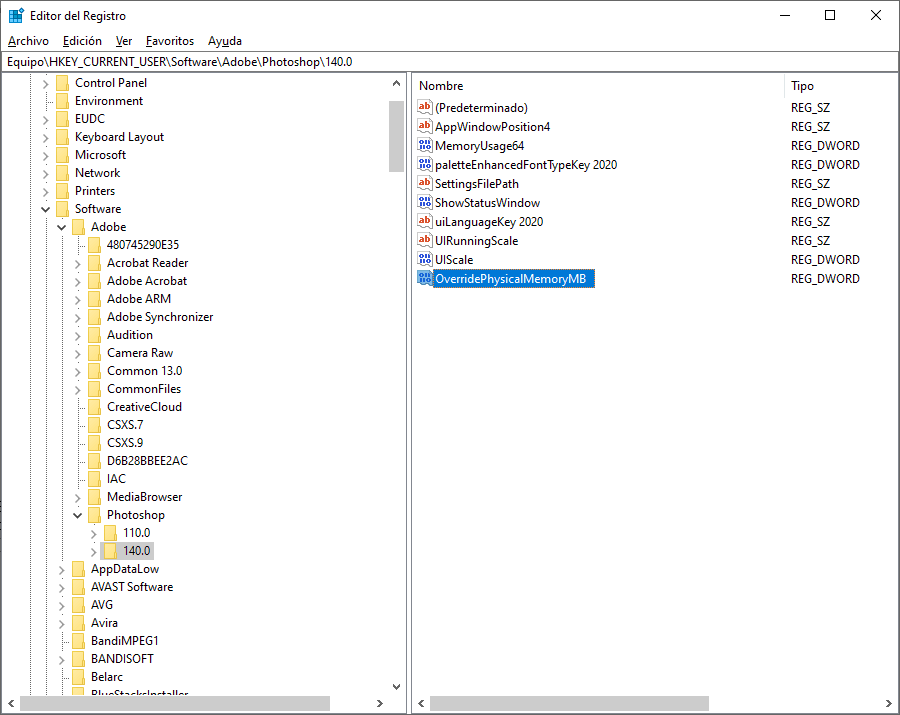Collapse the Software key
Image resolution: width=900 pixels, height=715 pixels.
[x=45, y=209]
